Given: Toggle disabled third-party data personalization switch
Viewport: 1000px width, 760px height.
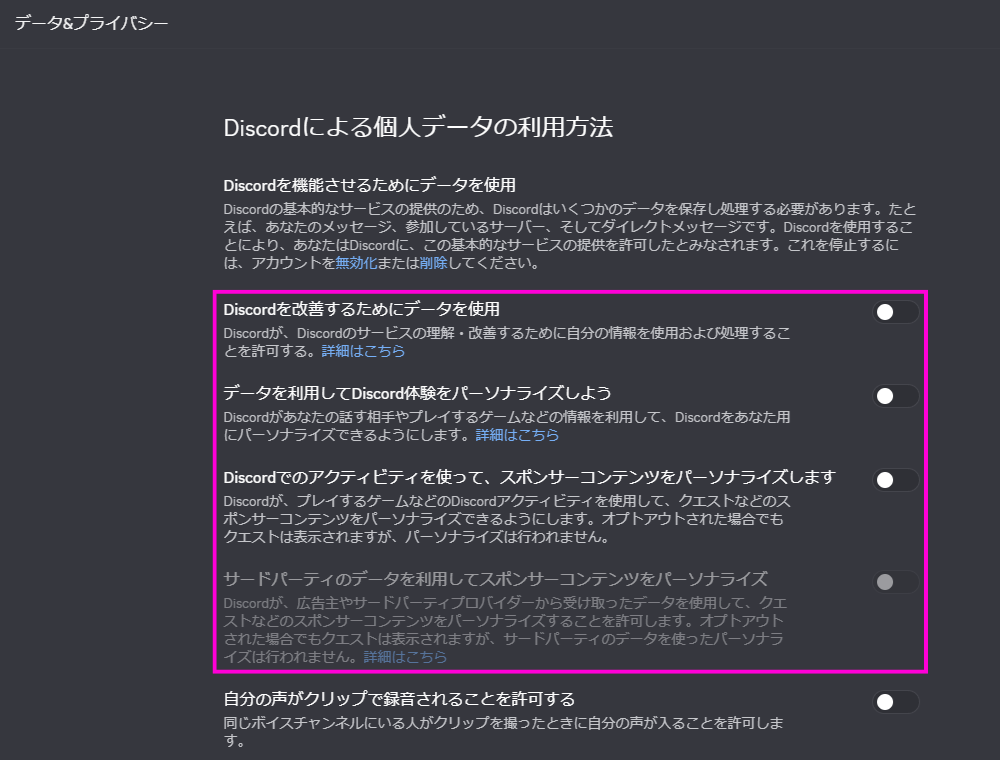Looking at the screenshot, I should [x=895, y=582].
